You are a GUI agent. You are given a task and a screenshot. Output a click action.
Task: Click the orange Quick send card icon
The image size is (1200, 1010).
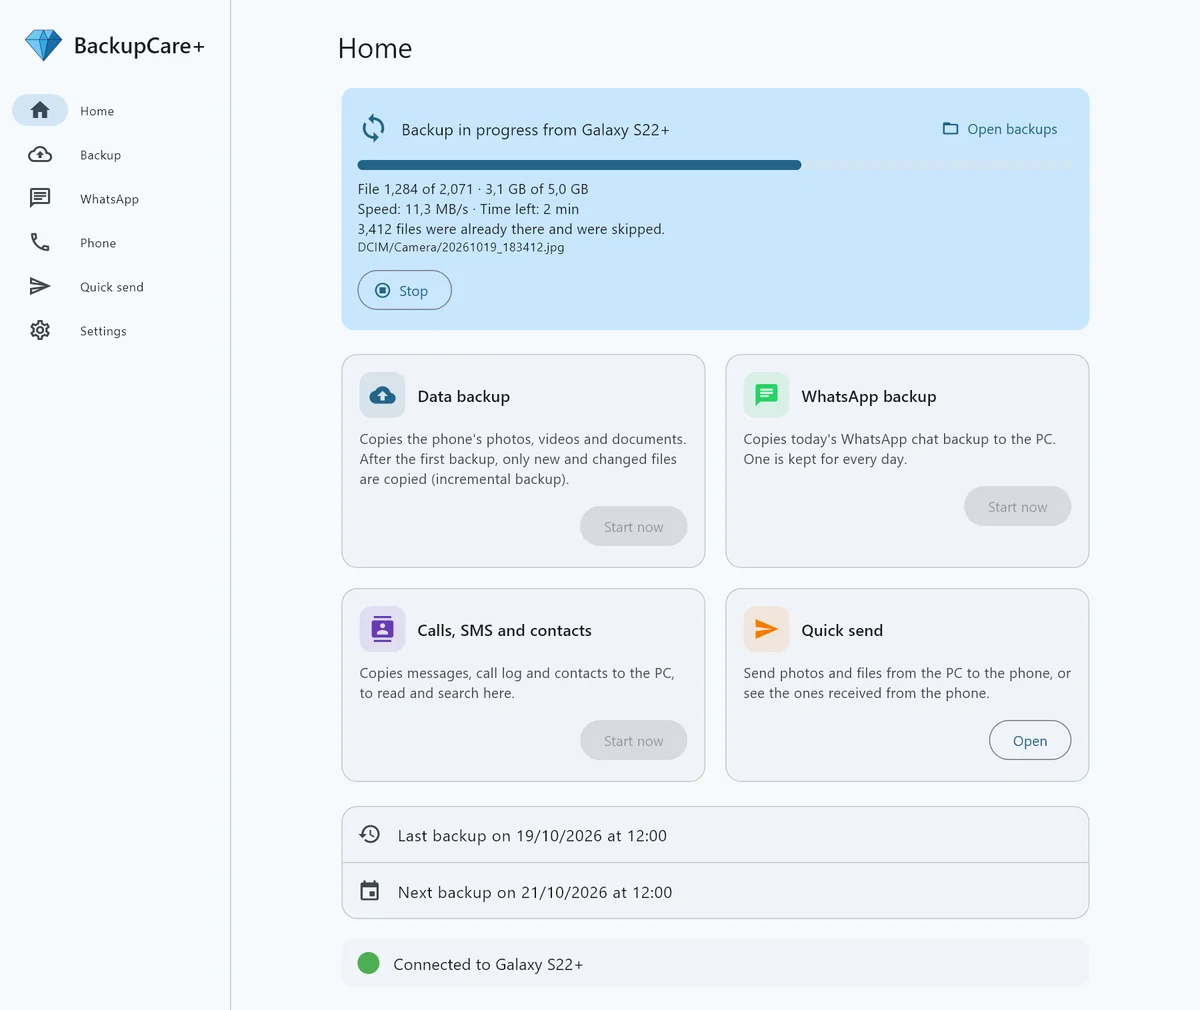766,629
